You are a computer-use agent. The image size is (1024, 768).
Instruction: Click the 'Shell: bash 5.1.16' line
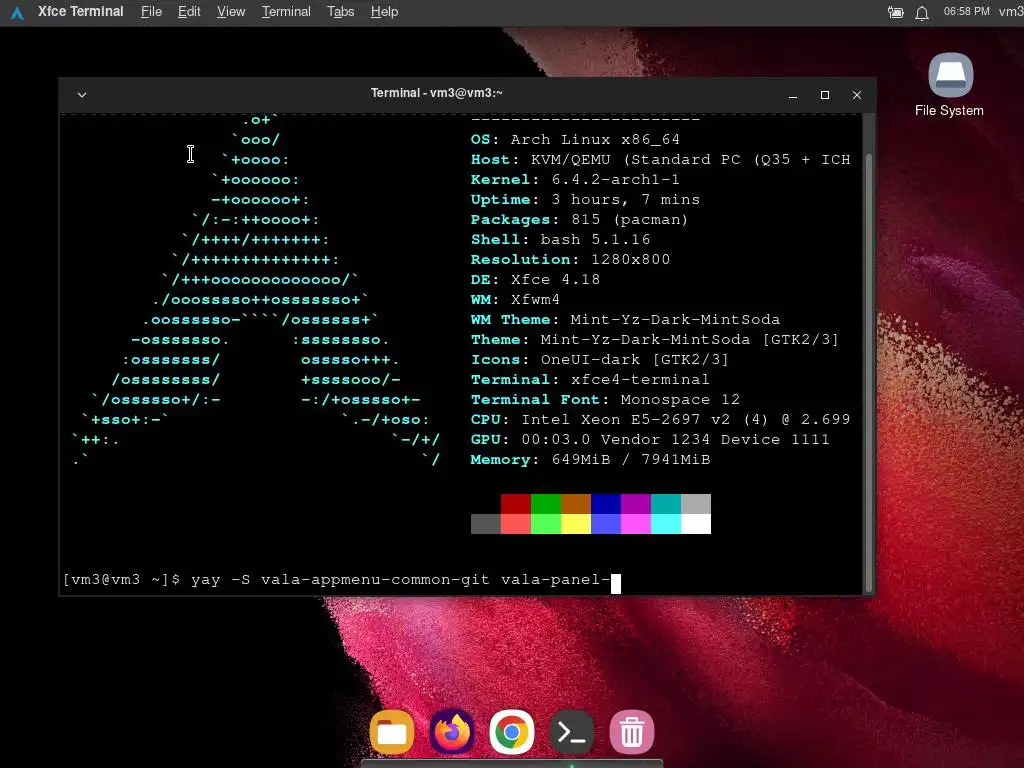[x=560, y=240]
